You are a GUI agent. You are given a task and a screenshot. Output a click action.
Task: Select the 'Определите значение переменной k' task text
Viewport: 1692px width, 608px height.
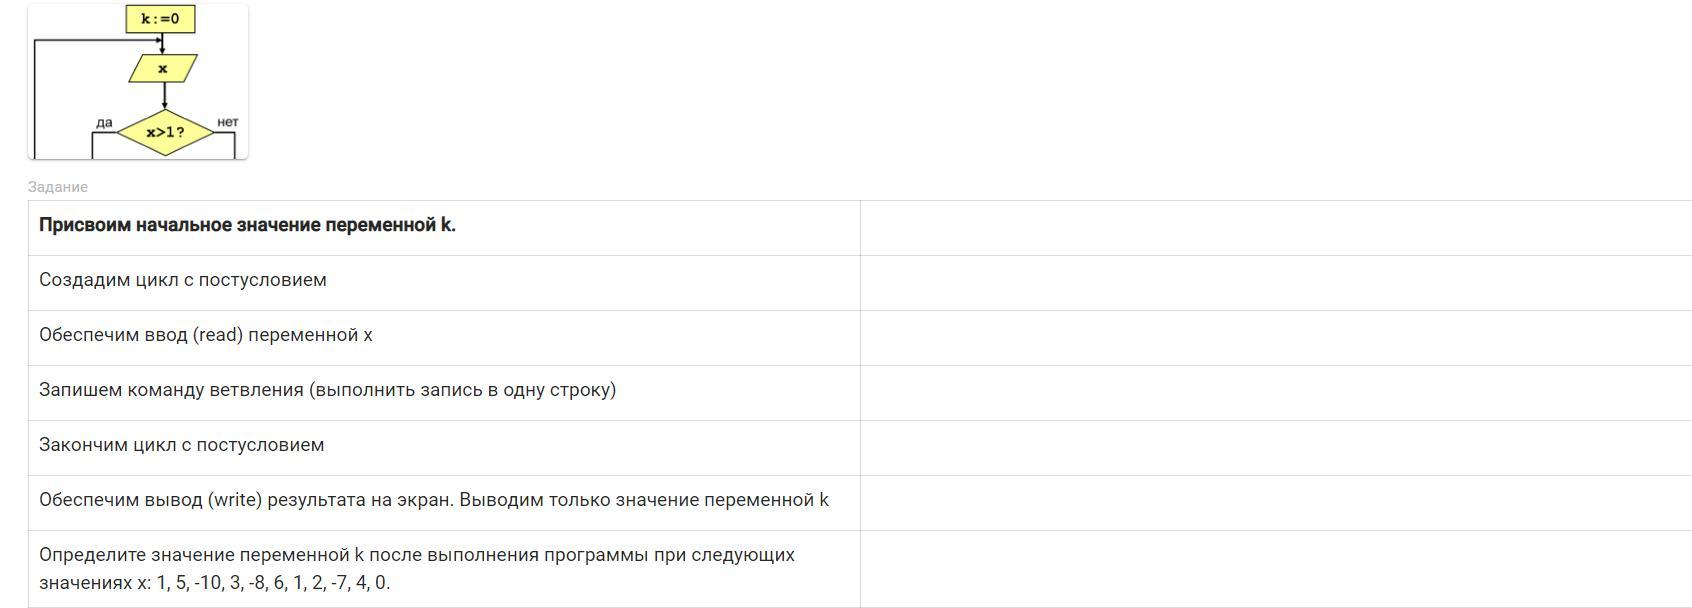click(417, 568)
